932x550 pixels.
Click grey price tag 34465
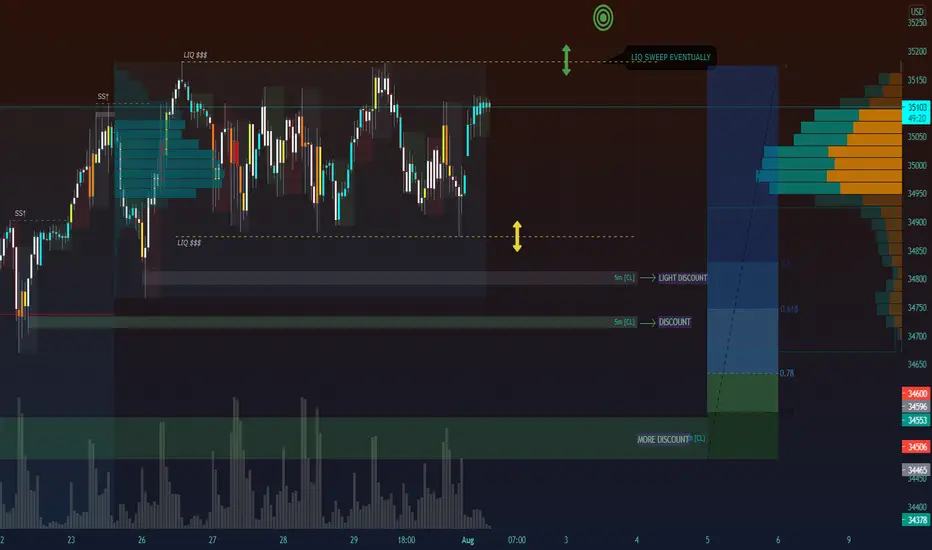(x=917, y=470)
